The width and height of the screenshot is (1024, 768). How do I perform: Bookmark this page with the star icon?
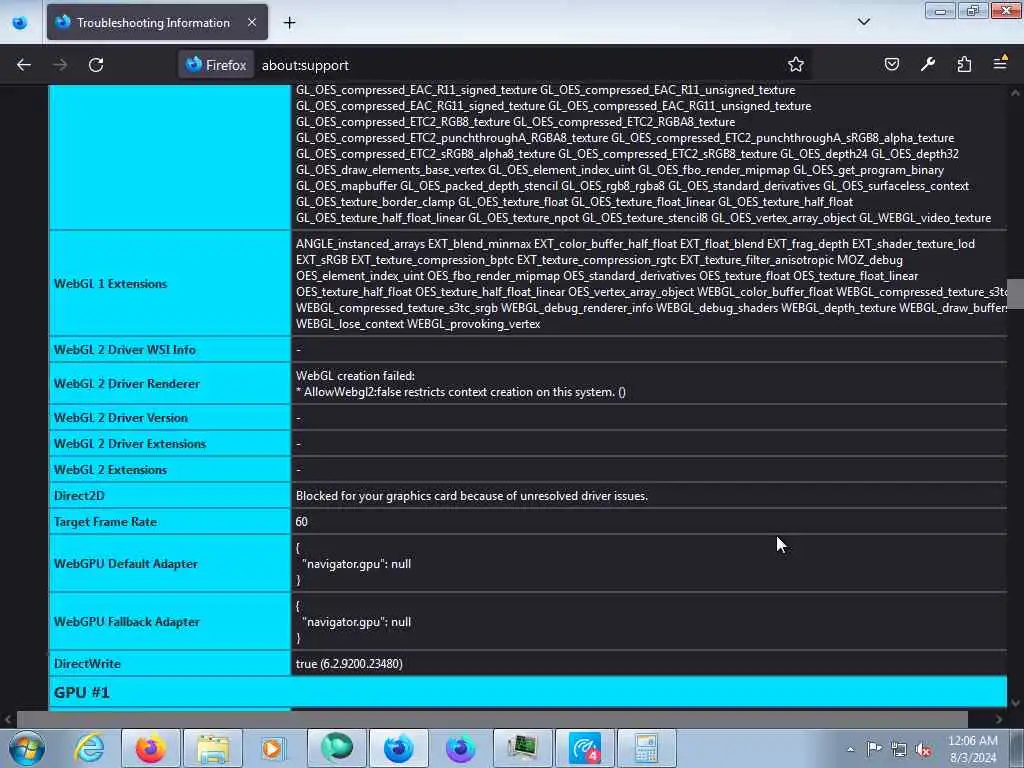tap(795, 65)
